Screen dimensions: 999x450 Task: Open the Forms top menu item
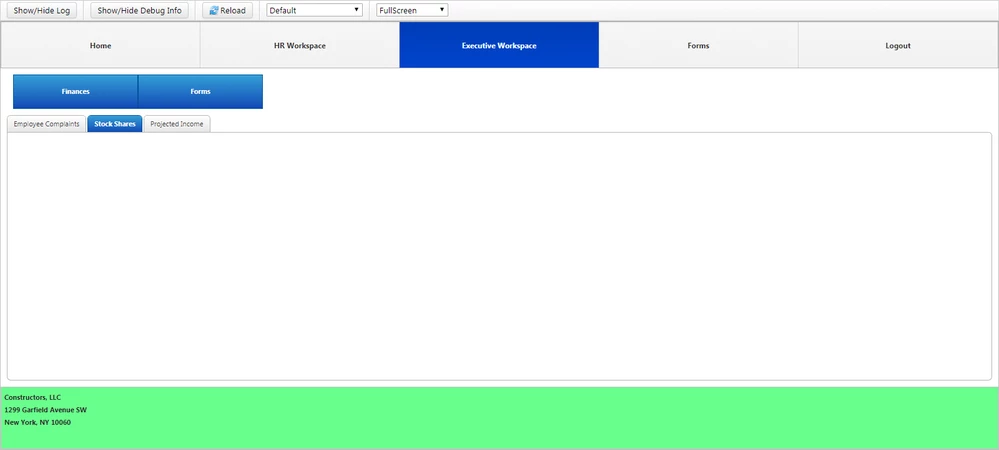pyautogui.click(x=698, y=45)
